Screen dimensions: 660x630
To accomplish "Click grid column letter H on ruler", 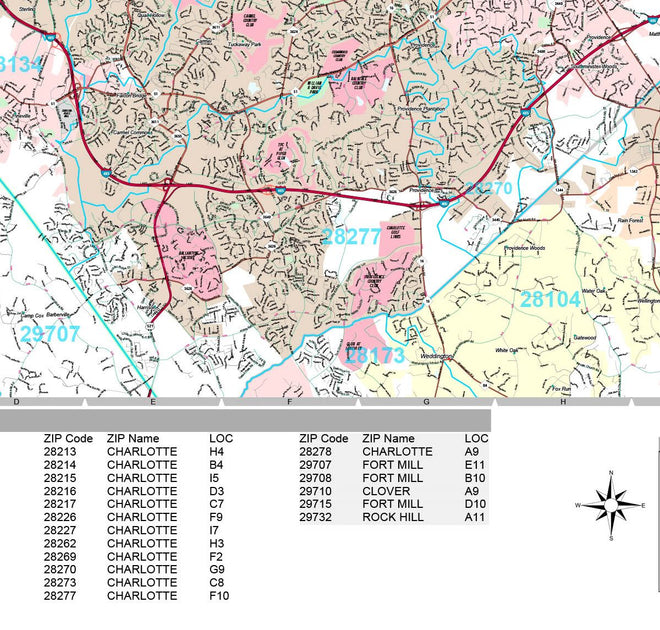I will tap(563, 402).
